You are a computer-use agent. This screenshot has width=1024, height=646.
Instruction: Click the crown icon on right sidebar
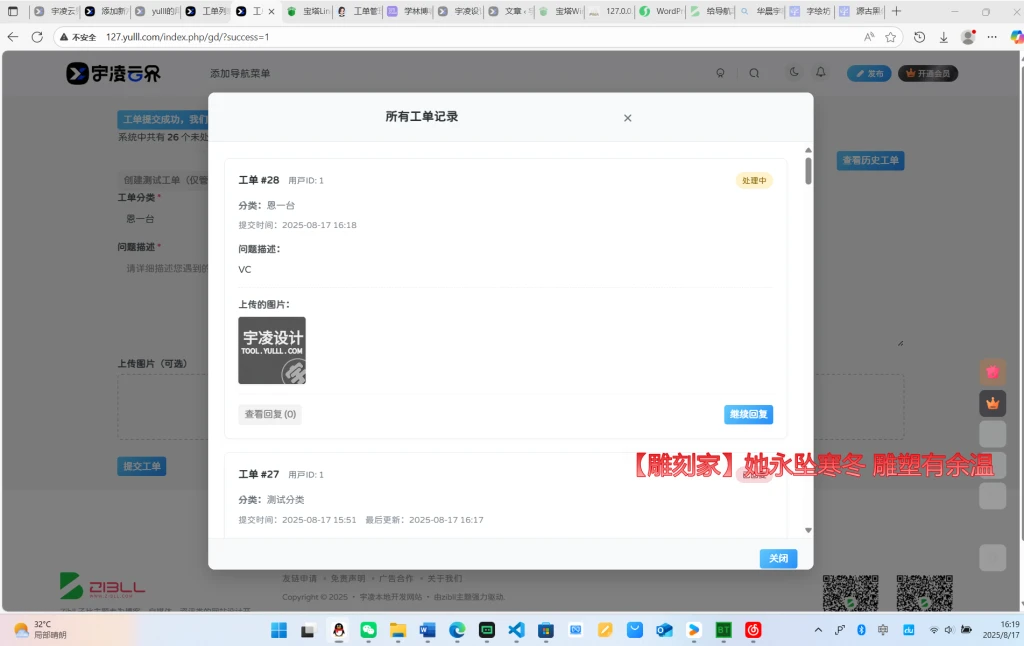click(991, 403)
